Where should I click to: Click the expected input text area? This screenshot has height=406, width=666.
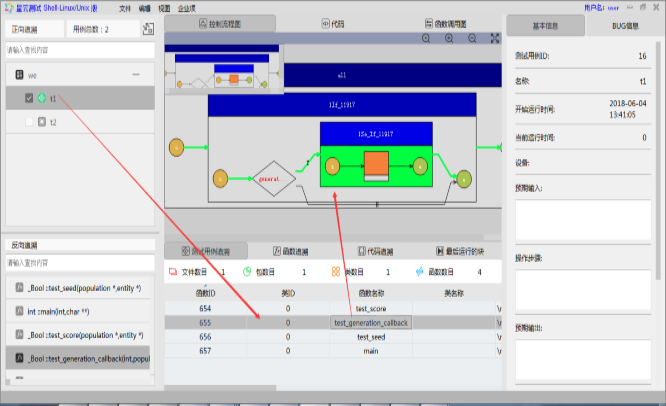583,220
